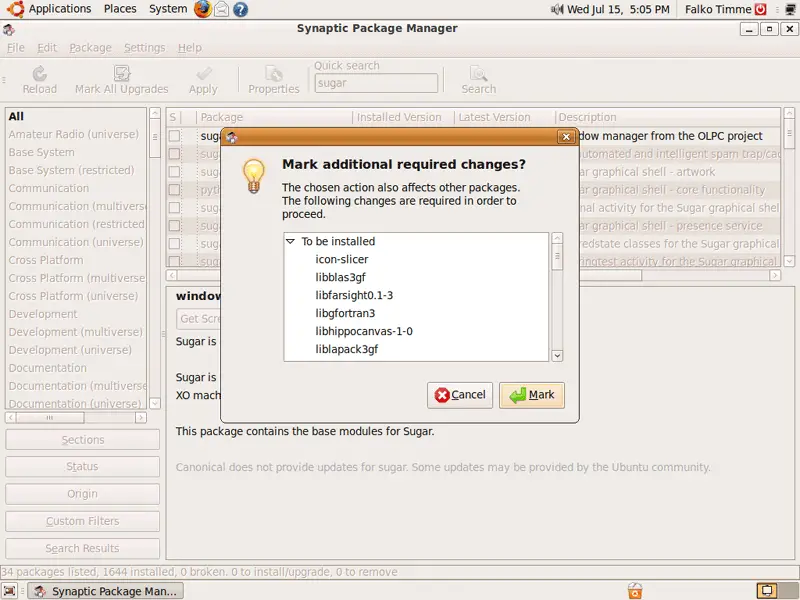800x600 pixels.
Task: Click the Wed Jul 15 clock
Action: point(618,9)
